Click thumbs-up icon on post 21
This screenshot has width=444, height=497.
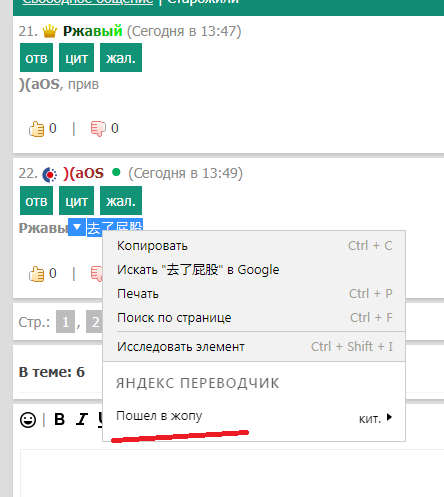click(36, 129)
